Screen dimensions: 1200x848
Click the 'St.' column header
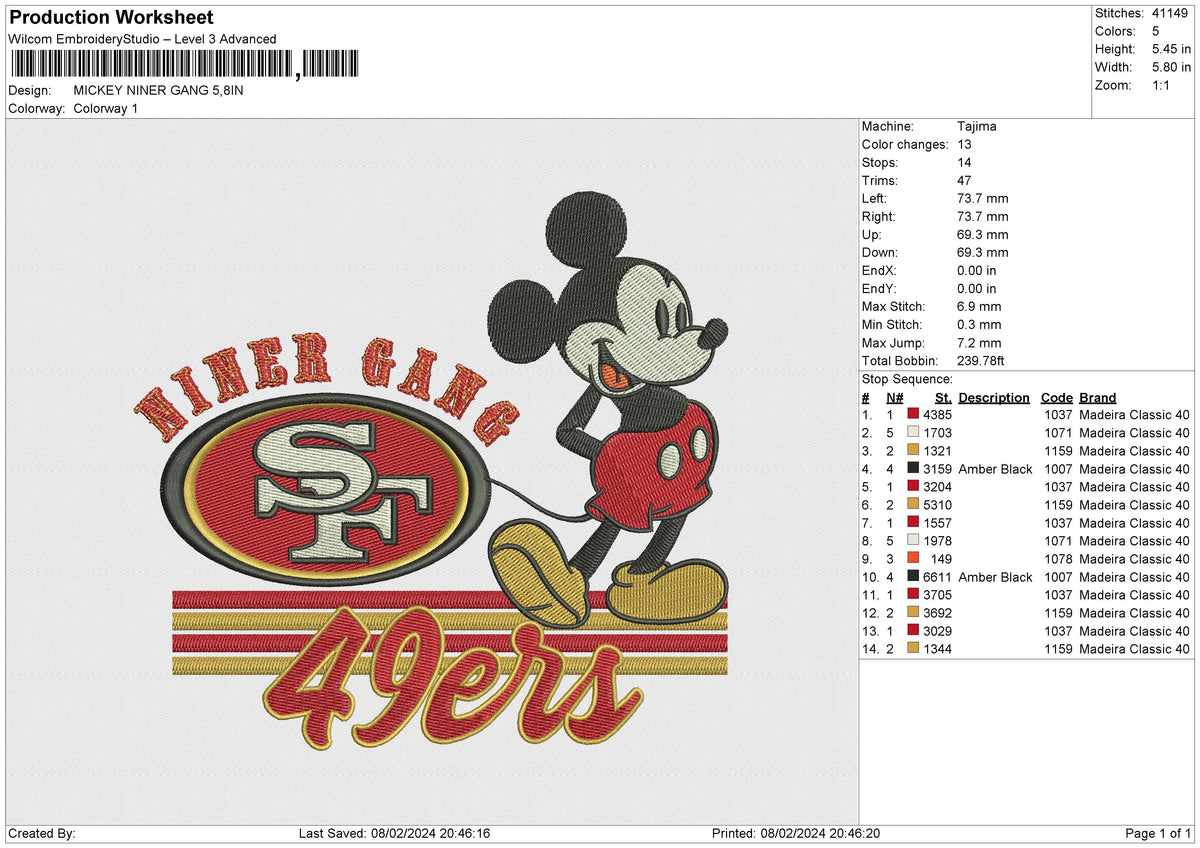coord(943,397)
